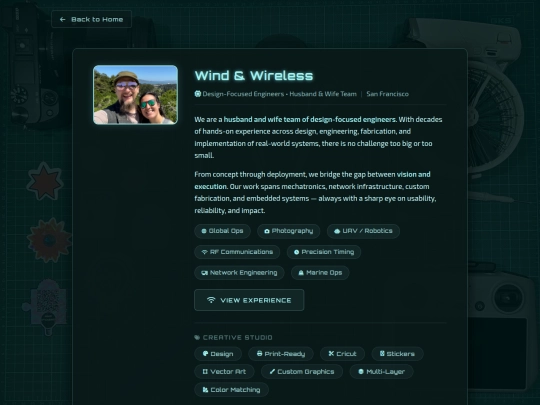Click the tag icon beside Creative Studio
The height and width of the screenshot is (405, 540).
197,338
